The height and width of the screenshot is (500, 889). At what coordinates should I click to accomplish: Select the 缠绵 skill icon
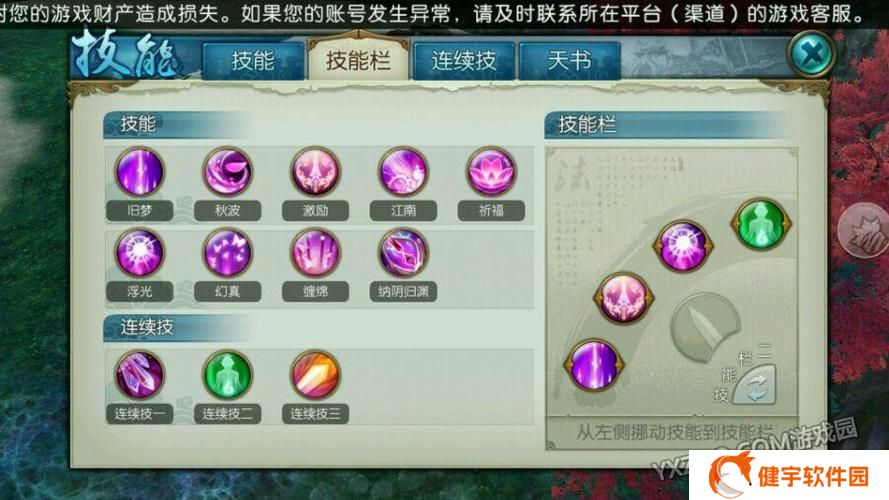[x=315, y=253]
